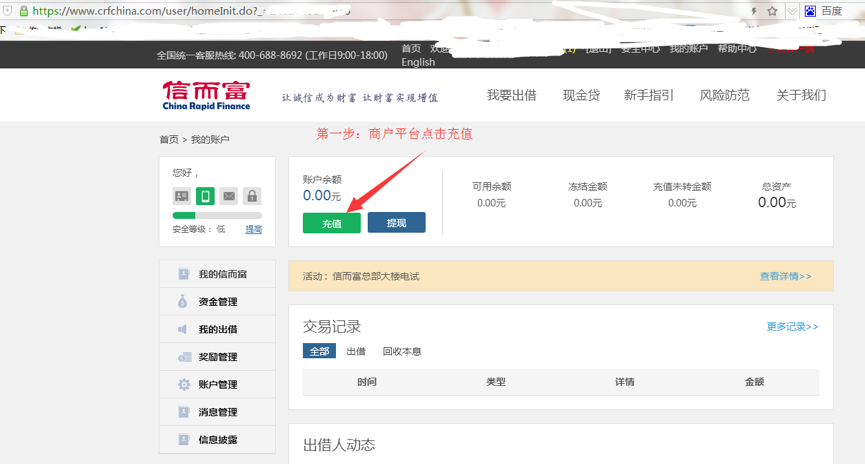Click the 活动:信而富总部大楼电试 notice text
This screenshot has width=865, height=464.
pos(361,276)
